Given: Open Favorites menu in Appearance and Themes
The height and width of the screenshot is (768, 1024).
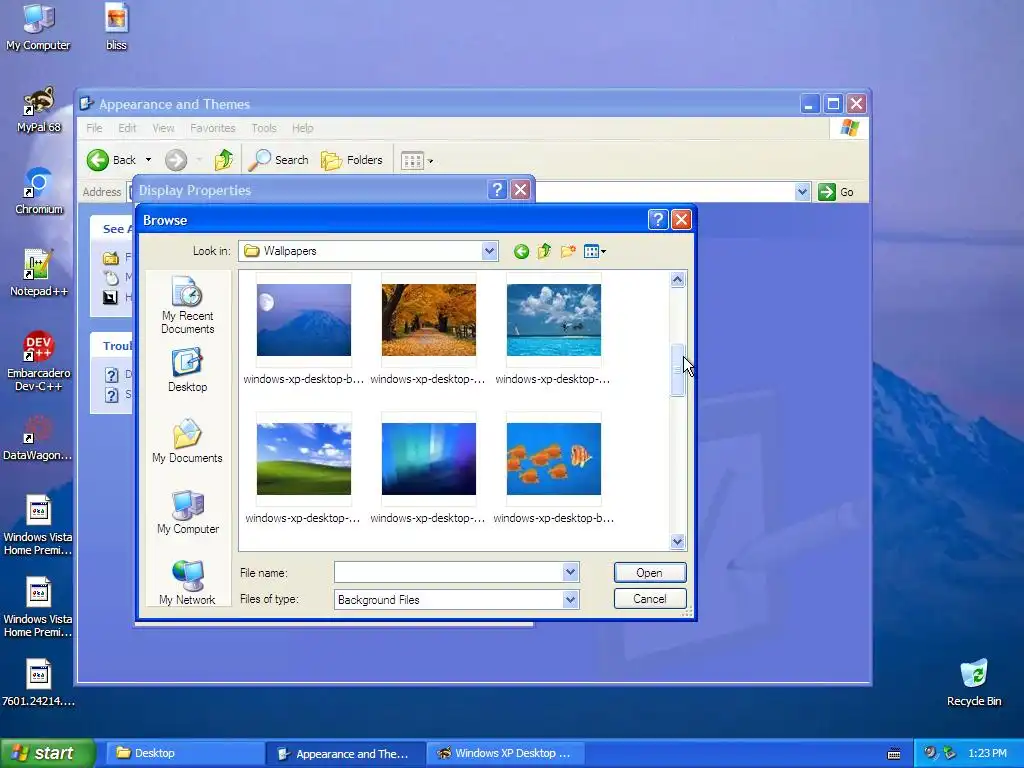Looking at the screenshot, I should pos(212,128).
